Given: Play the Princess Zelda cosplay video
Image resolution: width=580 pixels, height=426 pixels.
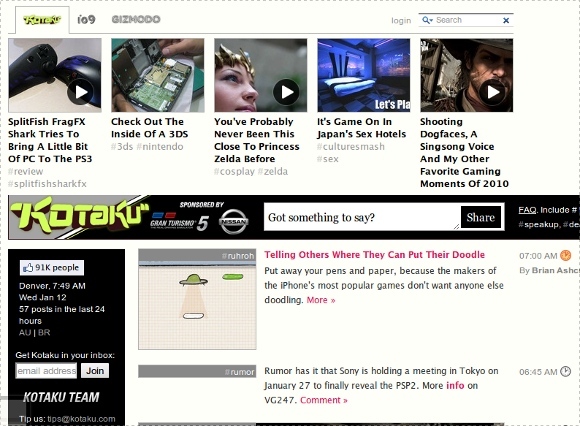Looking at the screenshot, I should 286,92.
